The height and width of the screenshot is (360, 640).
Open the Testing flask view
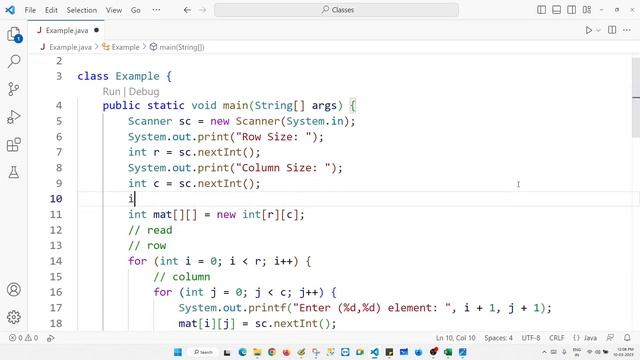[x=14, y=172]
